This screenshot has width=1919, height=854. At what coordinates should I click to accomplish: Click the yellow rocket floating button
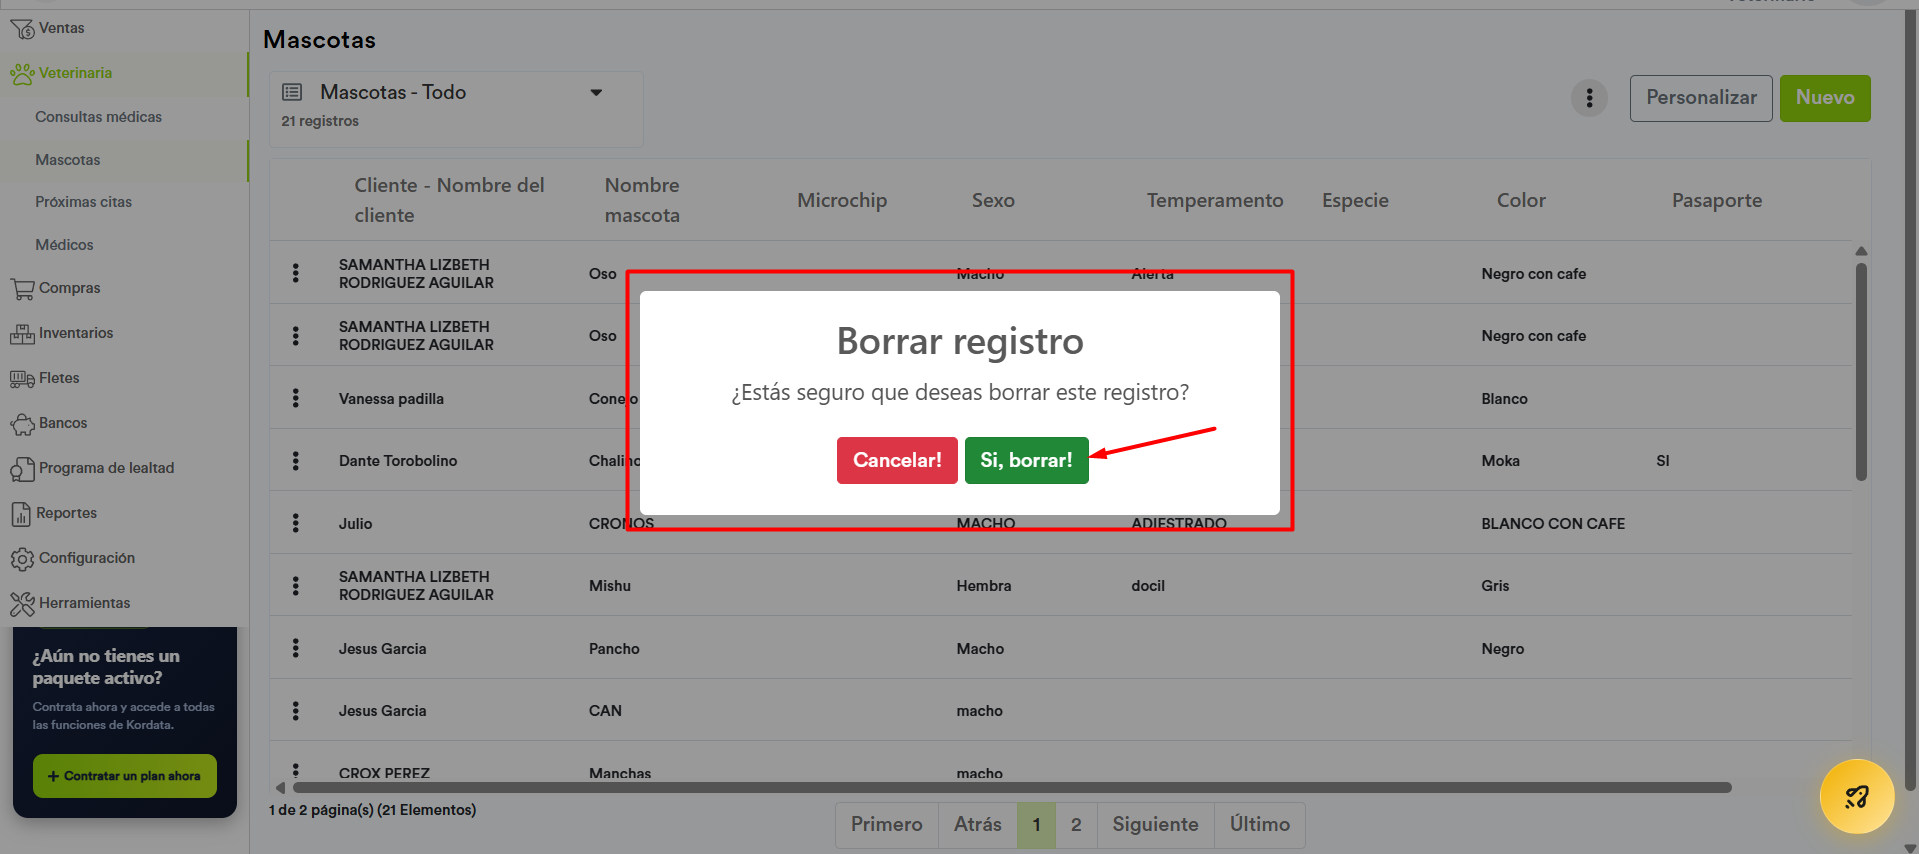[x=1856, y=797]
